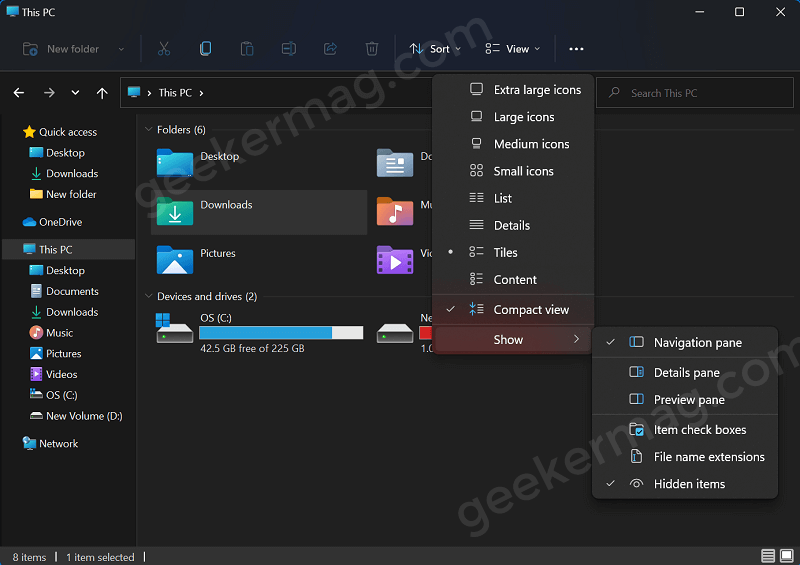This screenshot has height=565, width=800.
Task: Choose Details view
Action: [x=513, y=226]
